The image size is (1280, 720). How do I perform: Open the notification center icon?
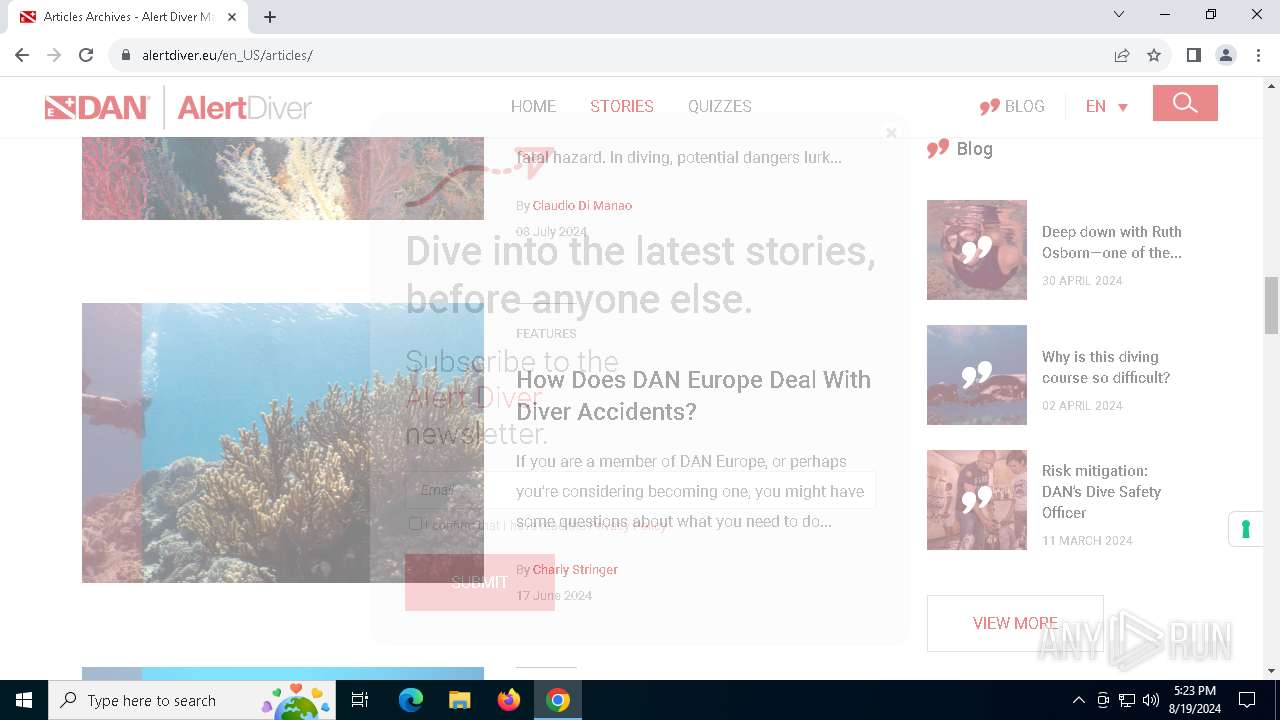click(x=1247, y=700)
